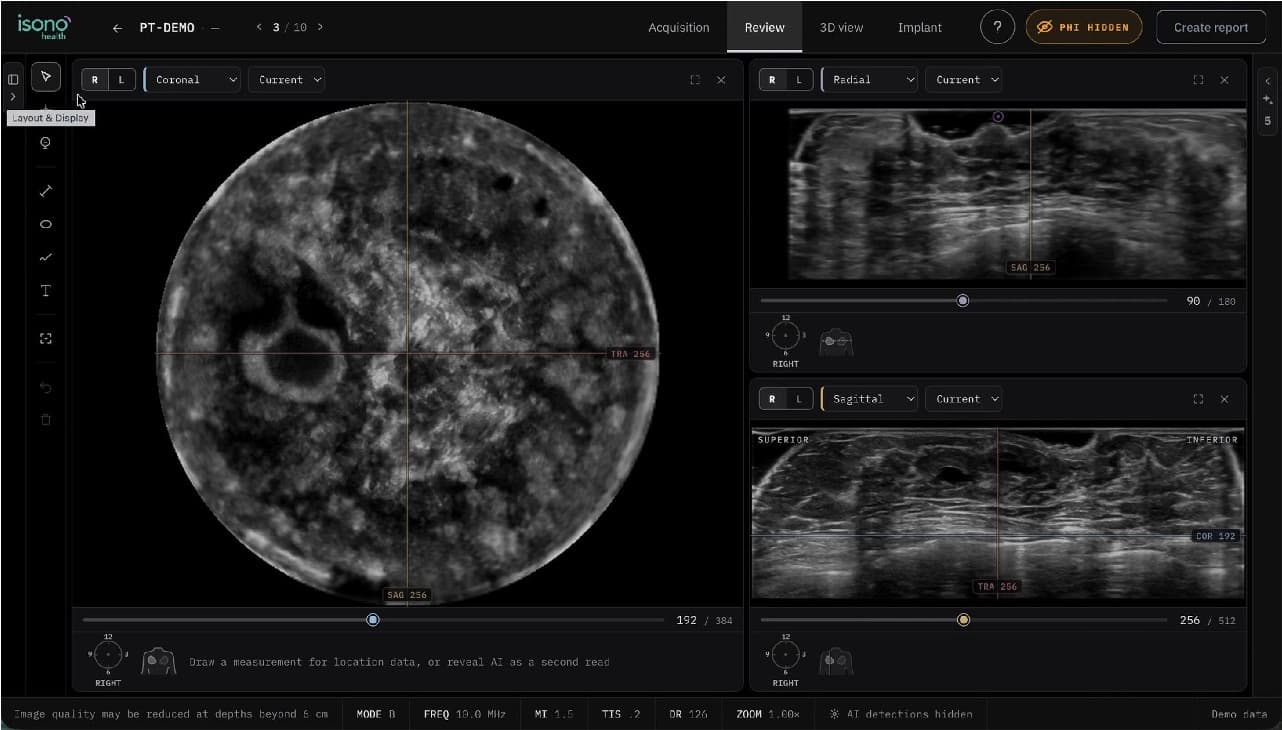Click the breast diagram icon under Coronal view
The height and width of the screenshot is (730, 1282).
click(158, 660)
